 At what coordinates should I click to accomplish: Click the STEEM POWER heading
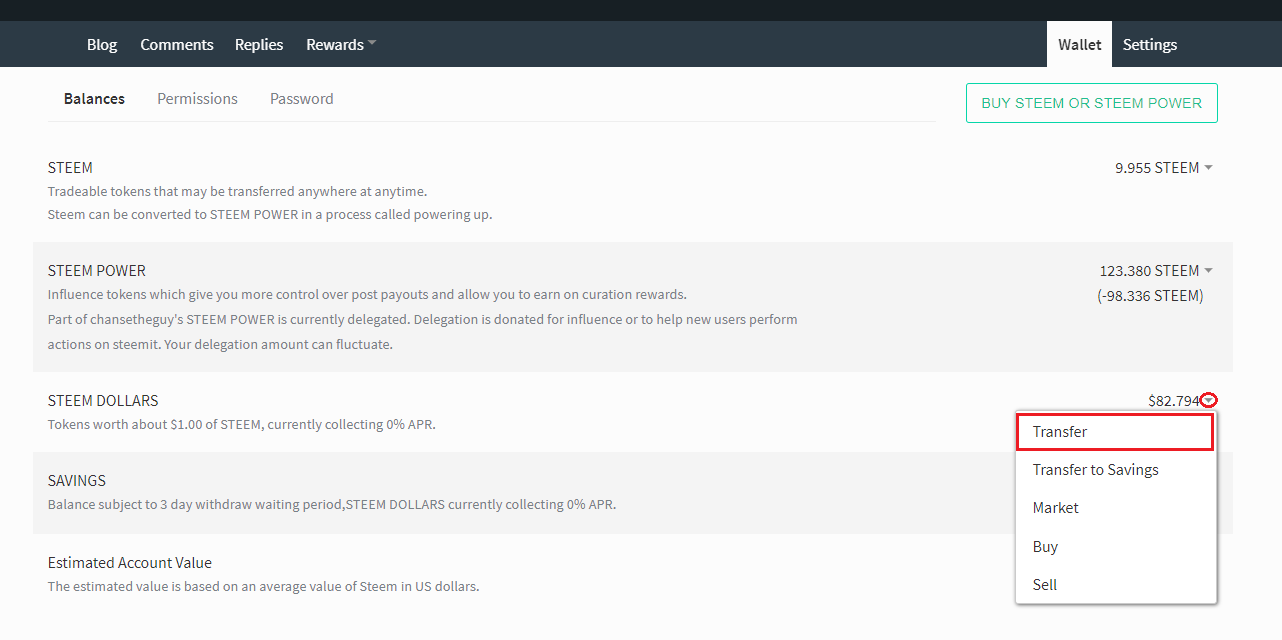(97, 270)
